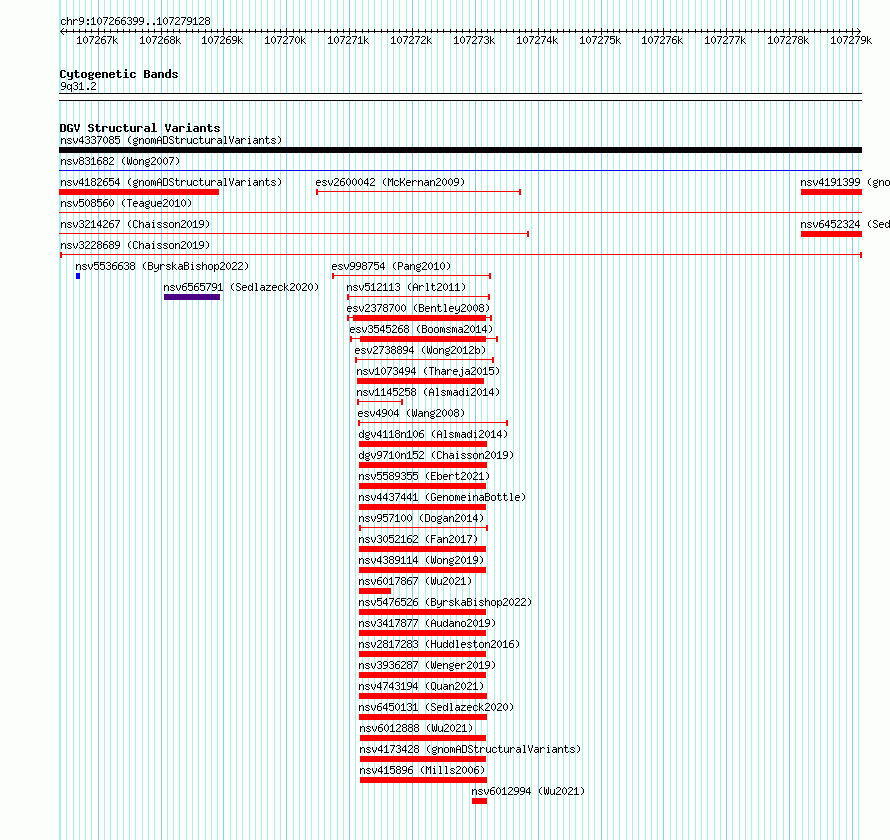890x840 pixels.
Task: Click the Cytogenetic Bands track title
Action: [119, 74]
